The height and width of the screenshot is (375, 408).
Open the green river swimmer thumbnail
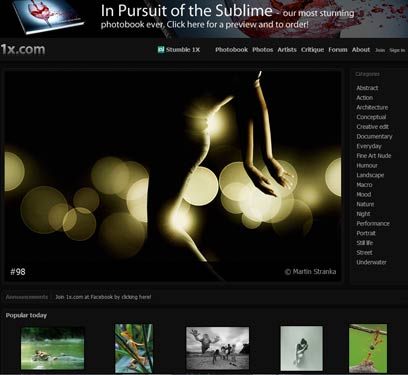pyautogui.click(x=53, y=348)
